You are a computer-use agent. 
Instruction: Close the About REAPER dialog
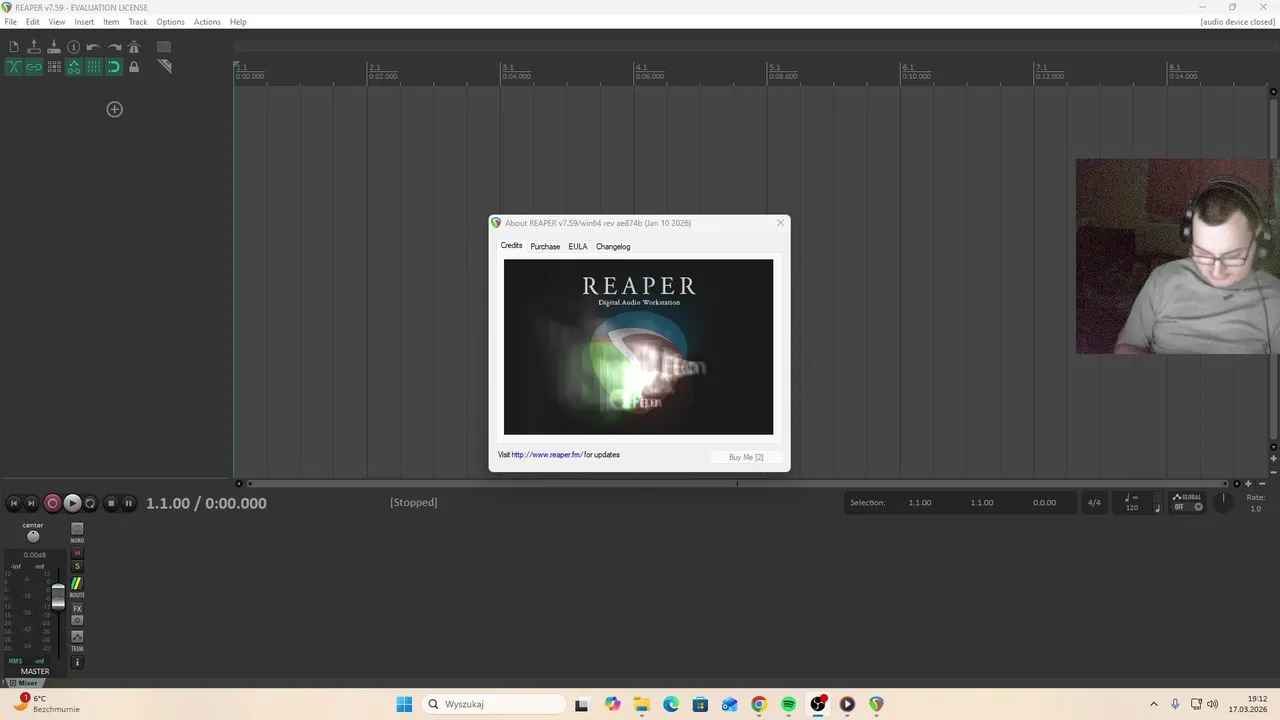click(x=780, y=223)
